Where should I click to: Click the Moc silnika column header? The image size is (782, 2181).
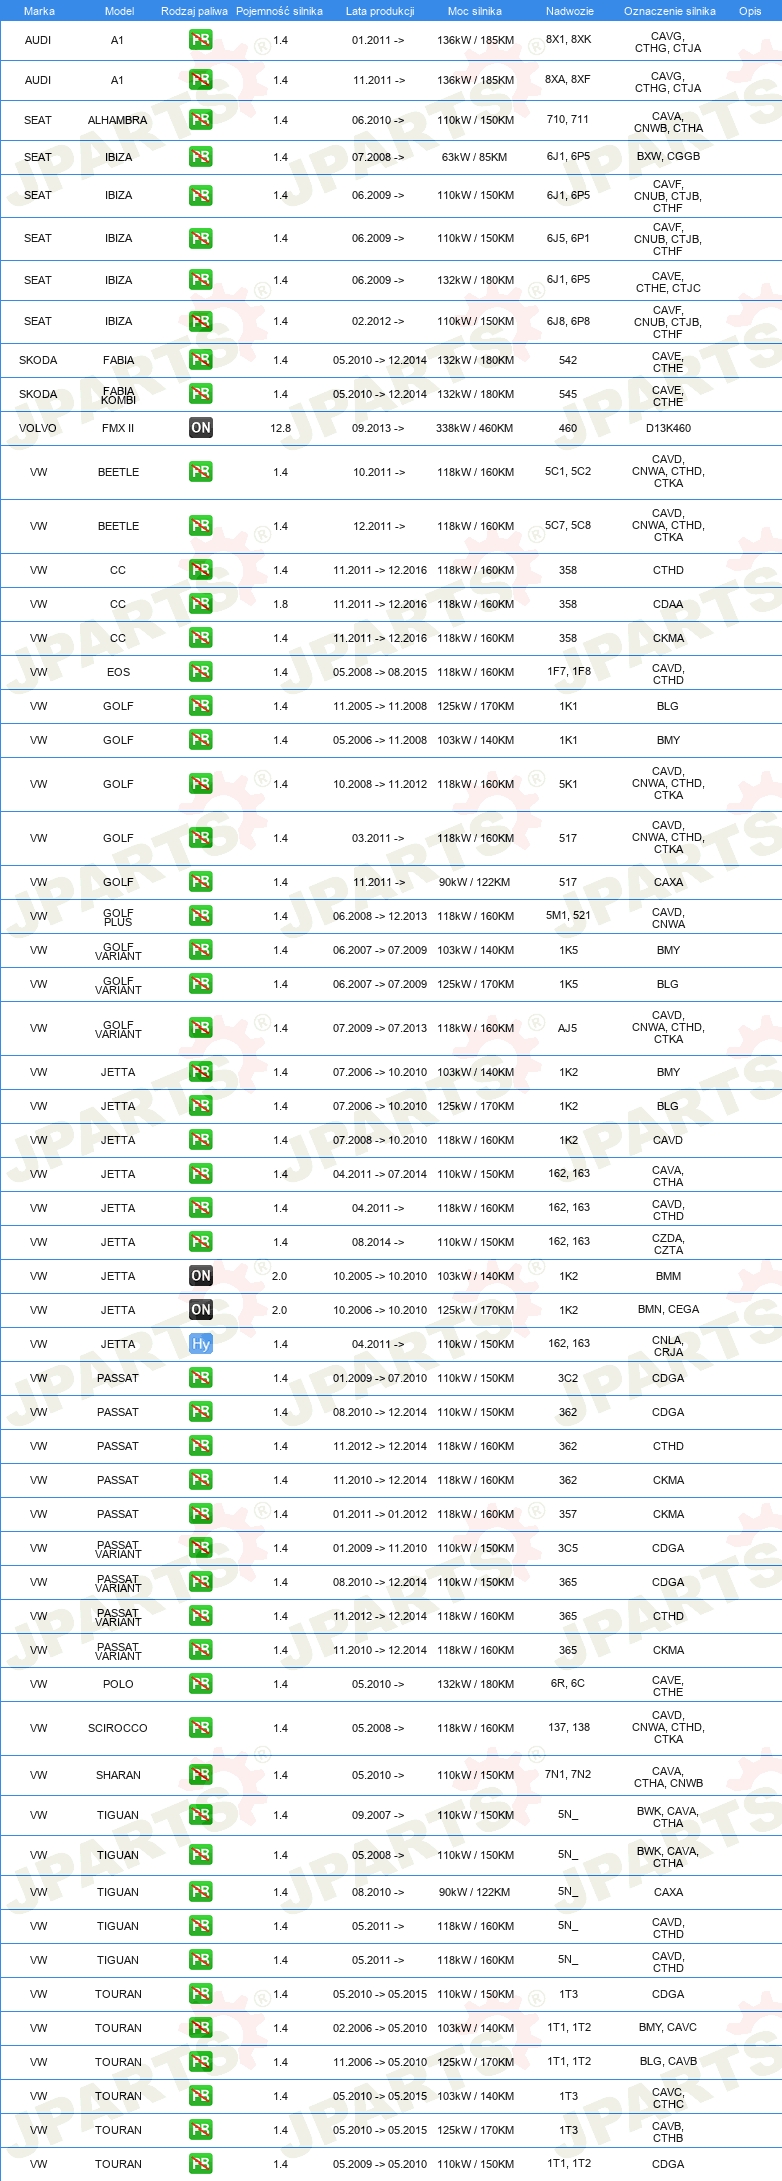pyautogui.click(x=475, y=11)
